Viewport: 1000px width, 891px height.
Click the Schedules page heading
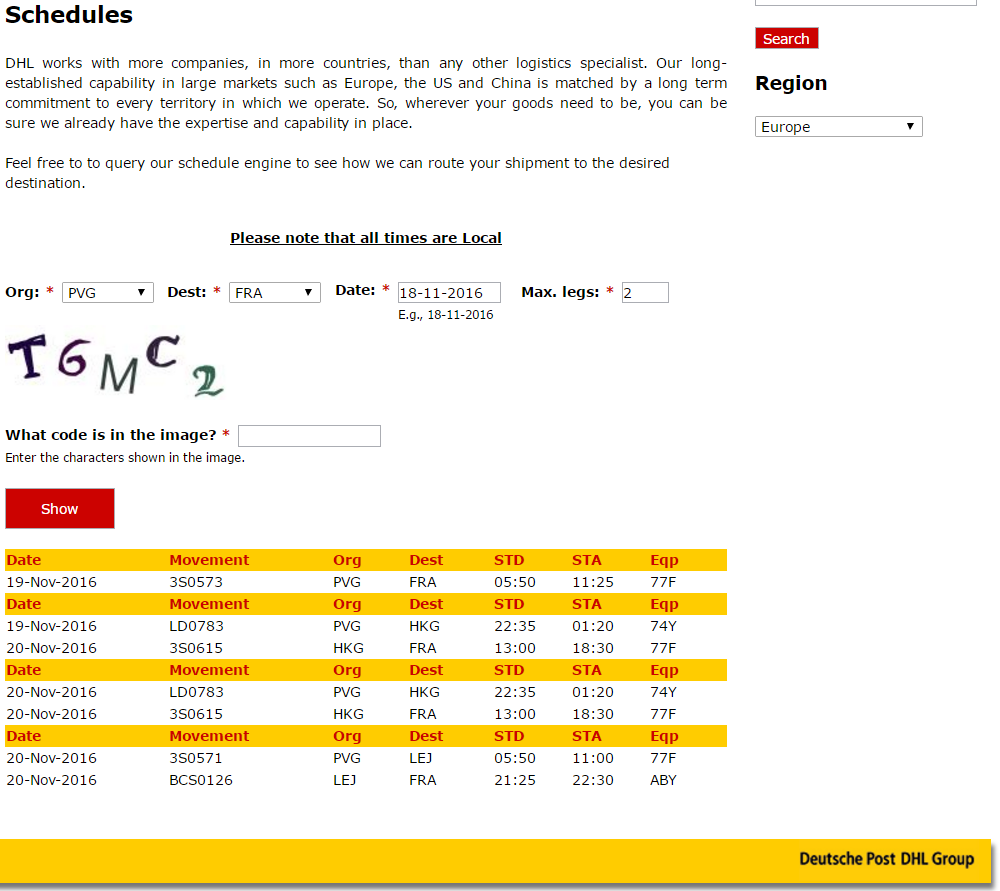tap(69, 15)
